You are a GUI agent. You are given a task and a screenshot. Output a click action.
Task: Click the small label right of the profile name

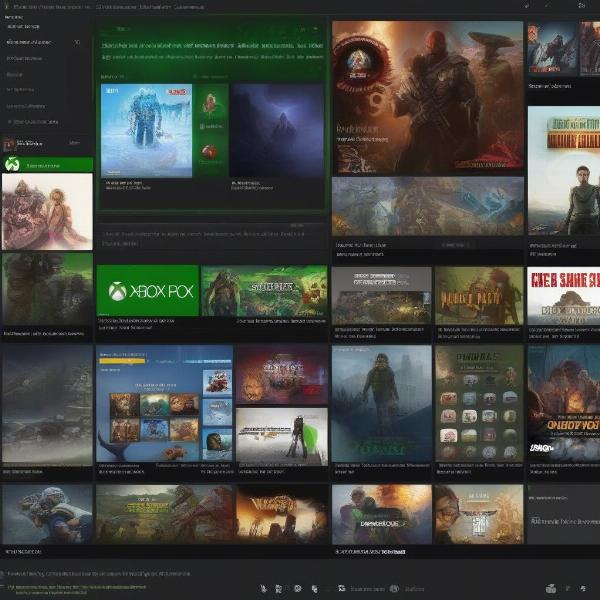[x=74, y=143]
